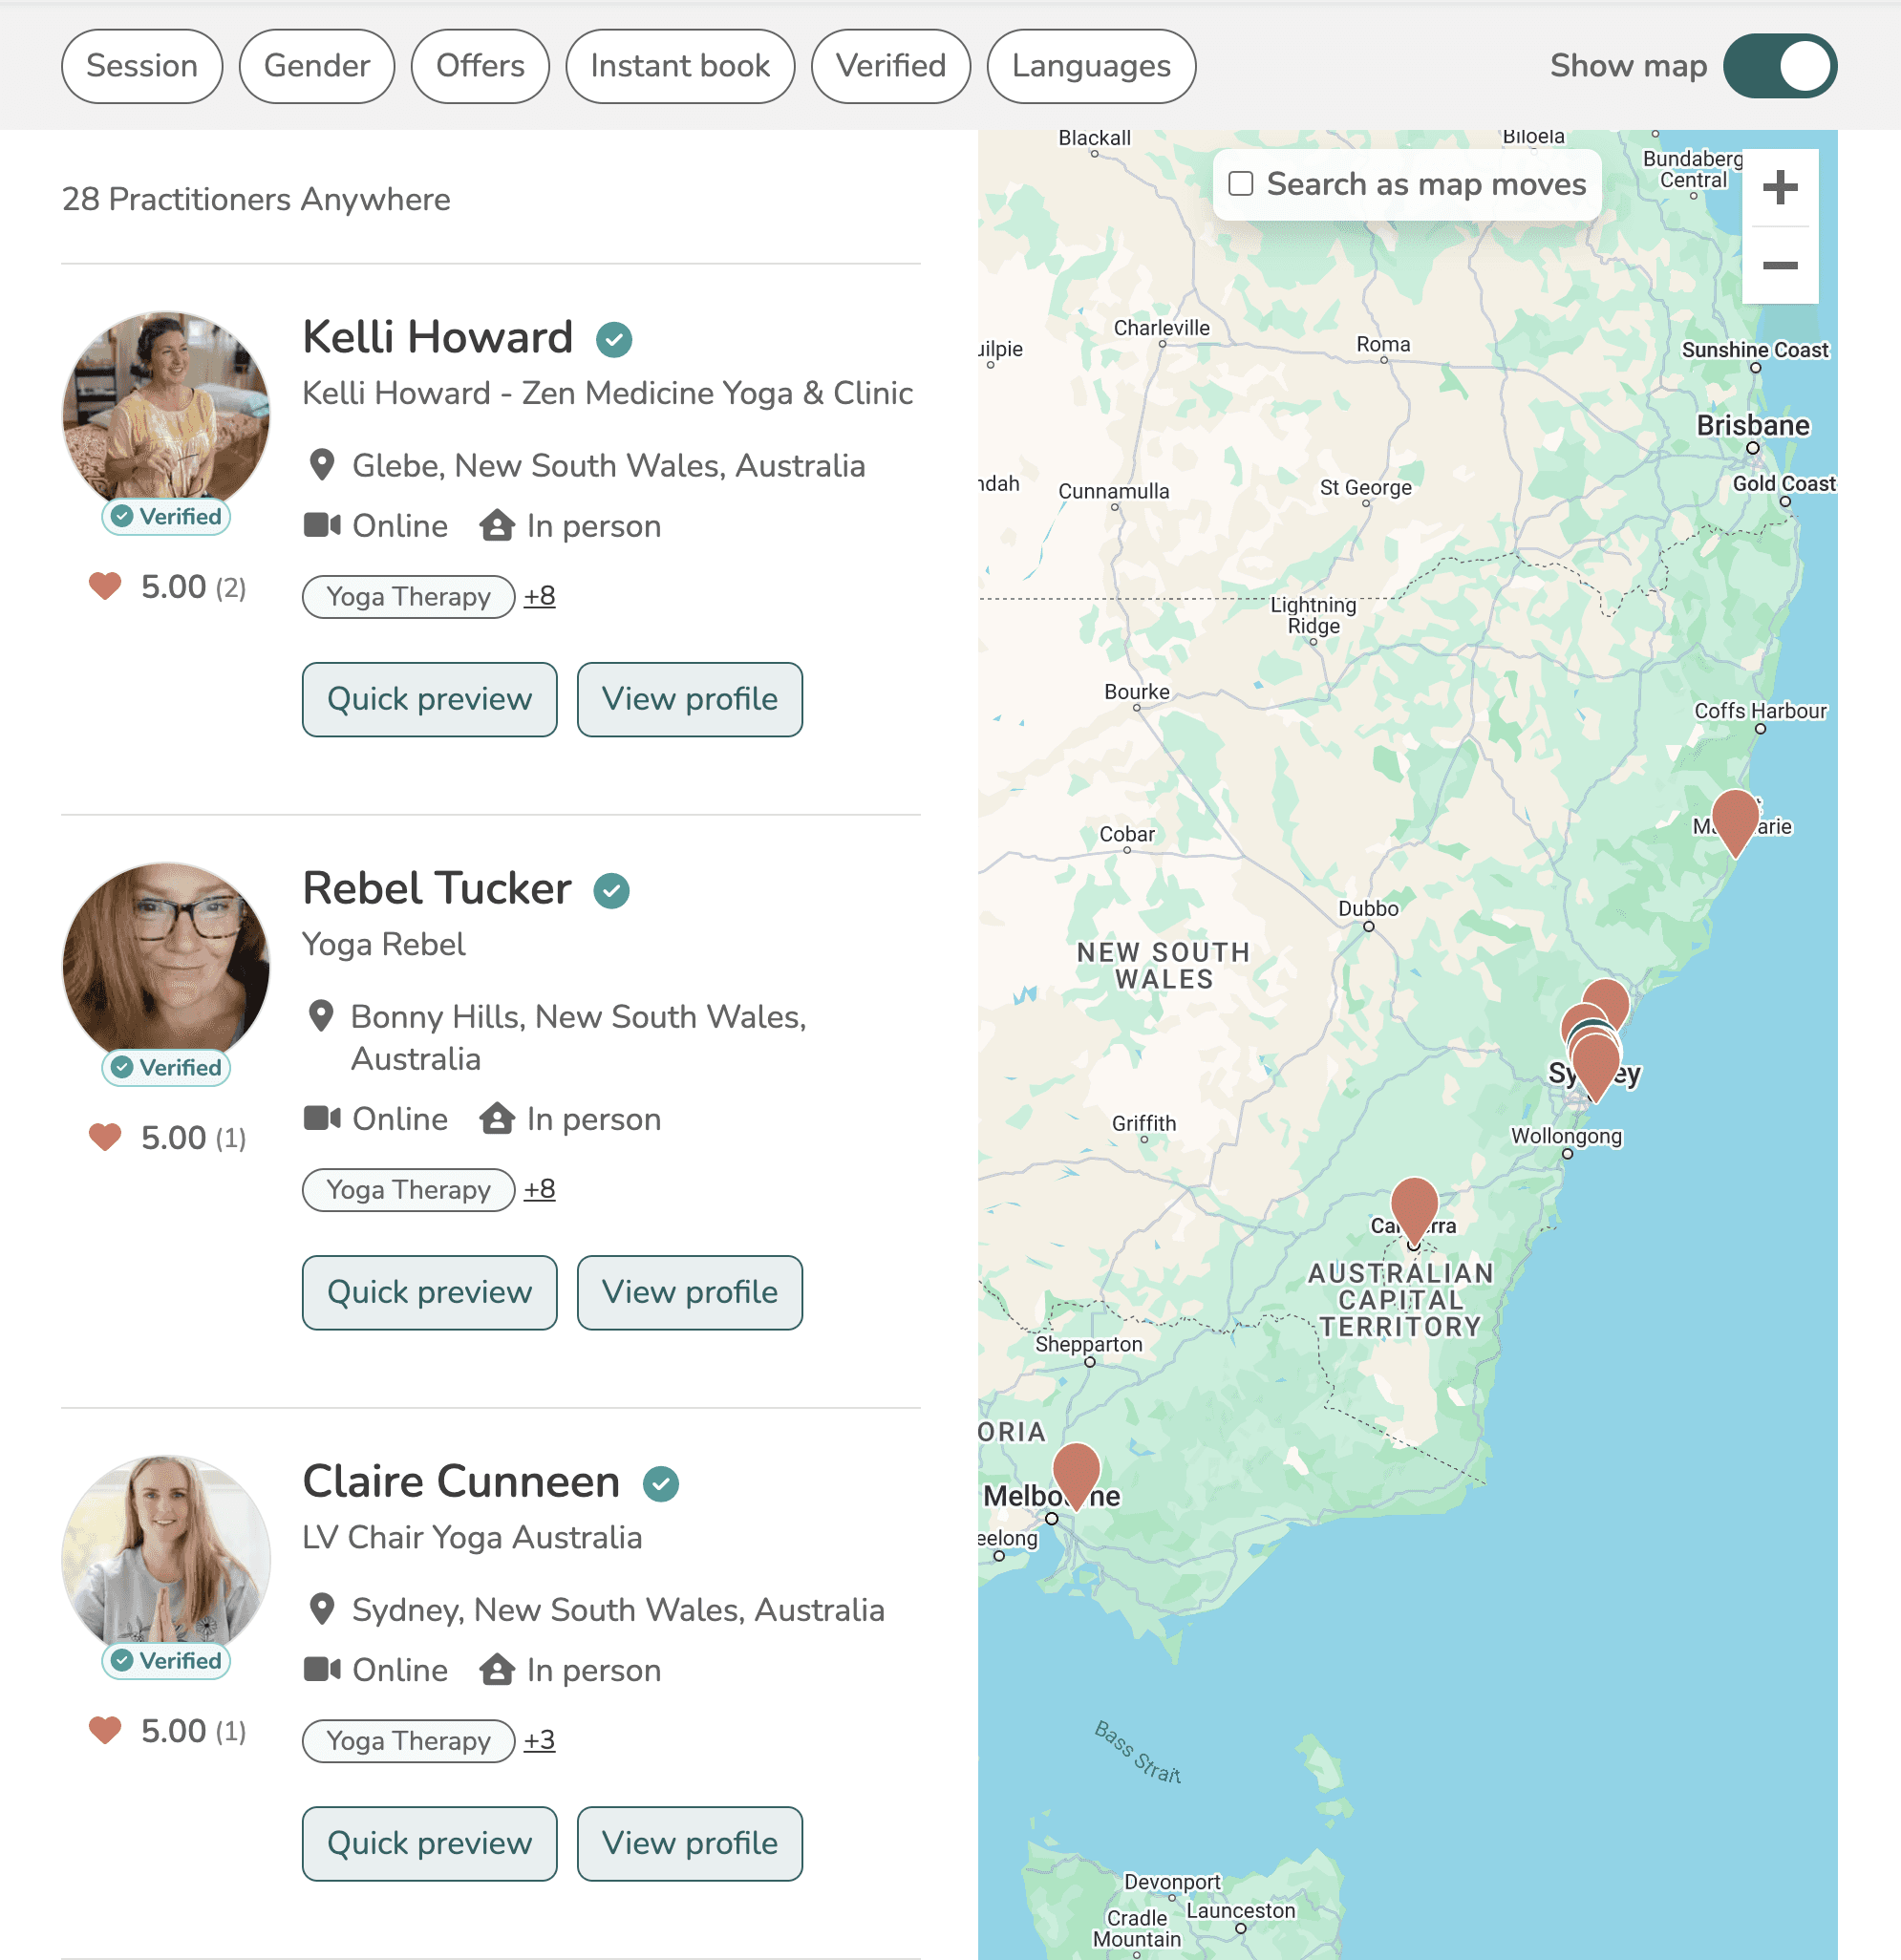The height and width of the screenshot is (1960, 1901).
Task: Click the Instant book filter tab
Action: (679, 67)
